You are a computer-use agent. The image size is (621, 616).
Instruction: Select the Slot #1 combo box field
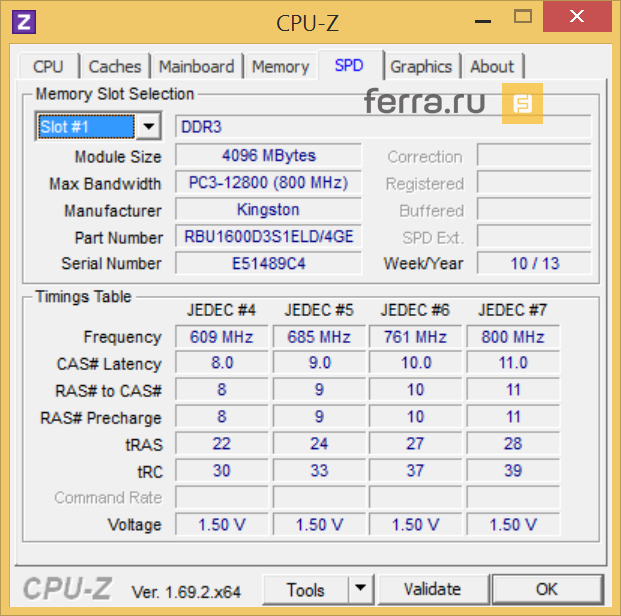click(x=85, y=127)
